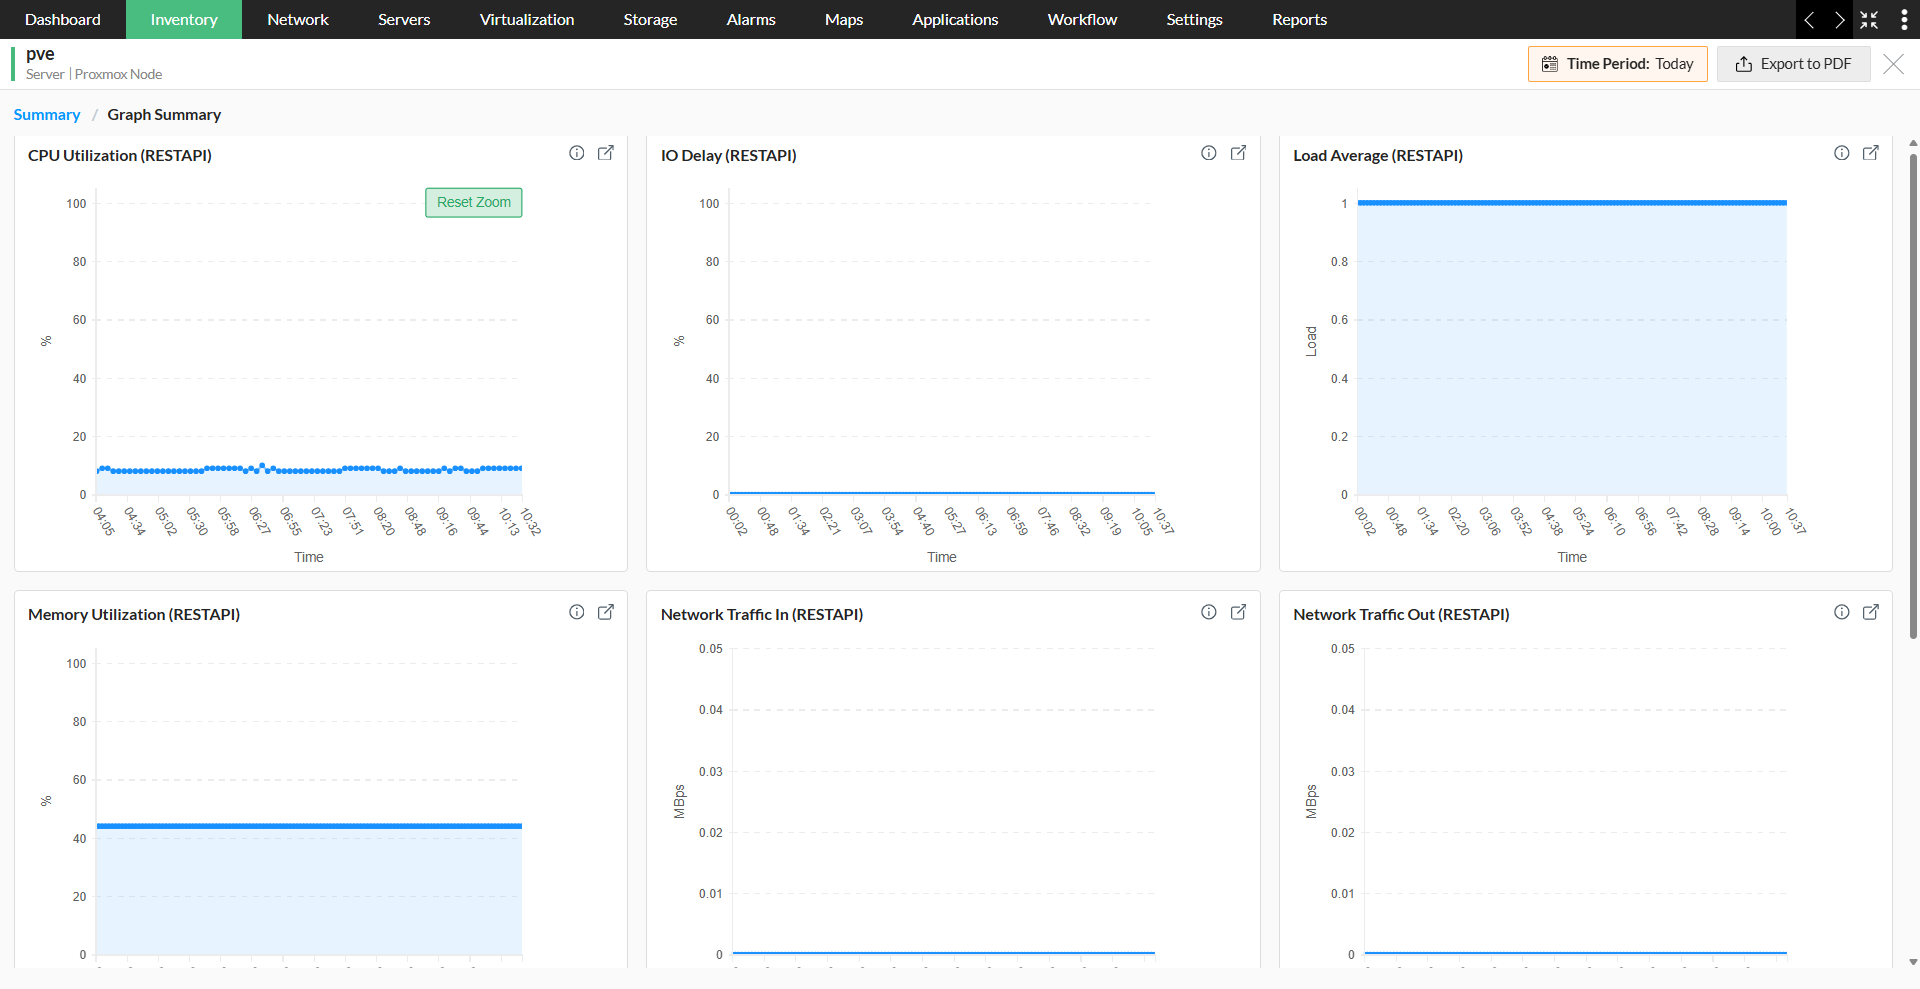
Task: Click the CPU Utilization (RESTAPI) title
Action: coord(120,155)
